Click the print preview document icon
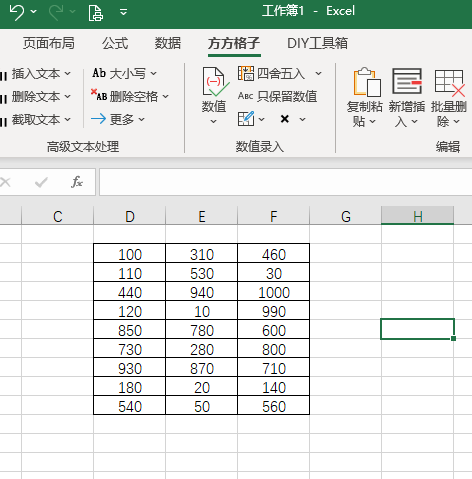 click(x=95, y=12)
